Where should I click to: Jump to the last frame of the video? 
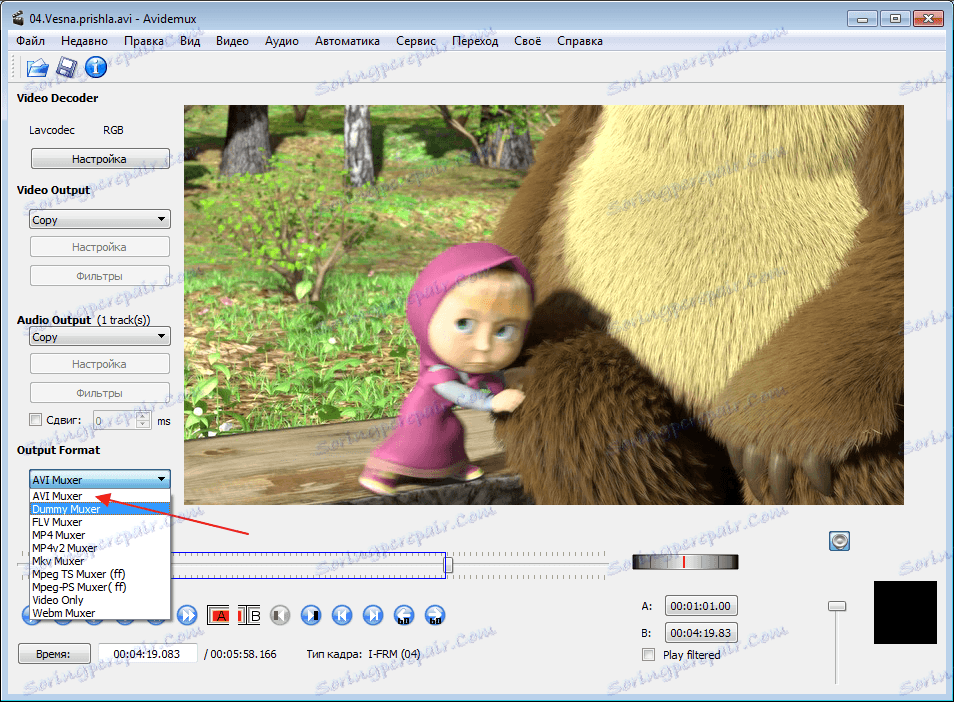(x=373, y=615)
